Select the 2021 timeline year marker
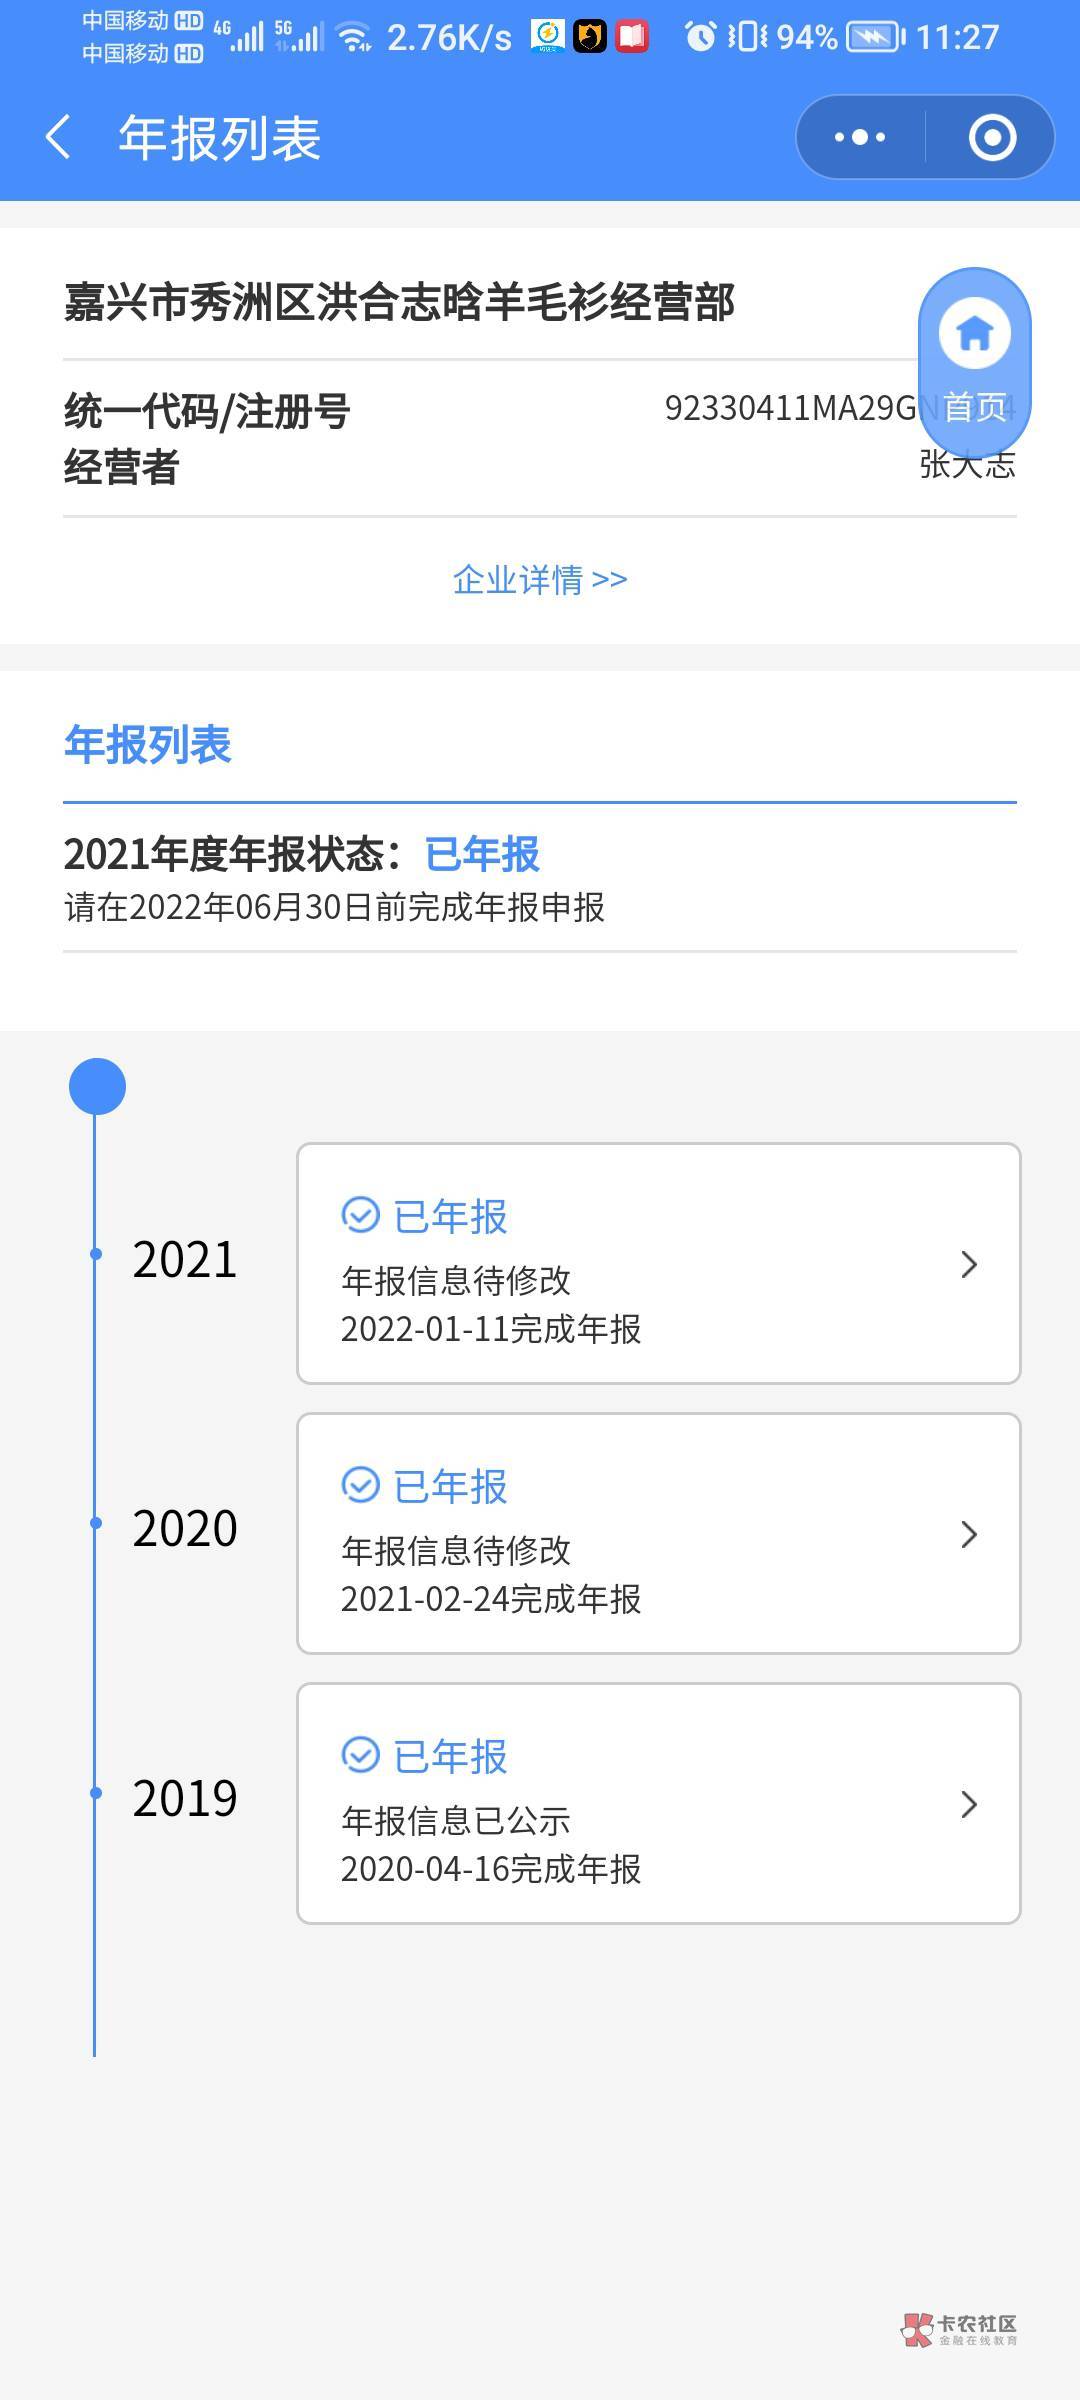Viewport: 1080px width, 2400px height. coord(185,1259)
